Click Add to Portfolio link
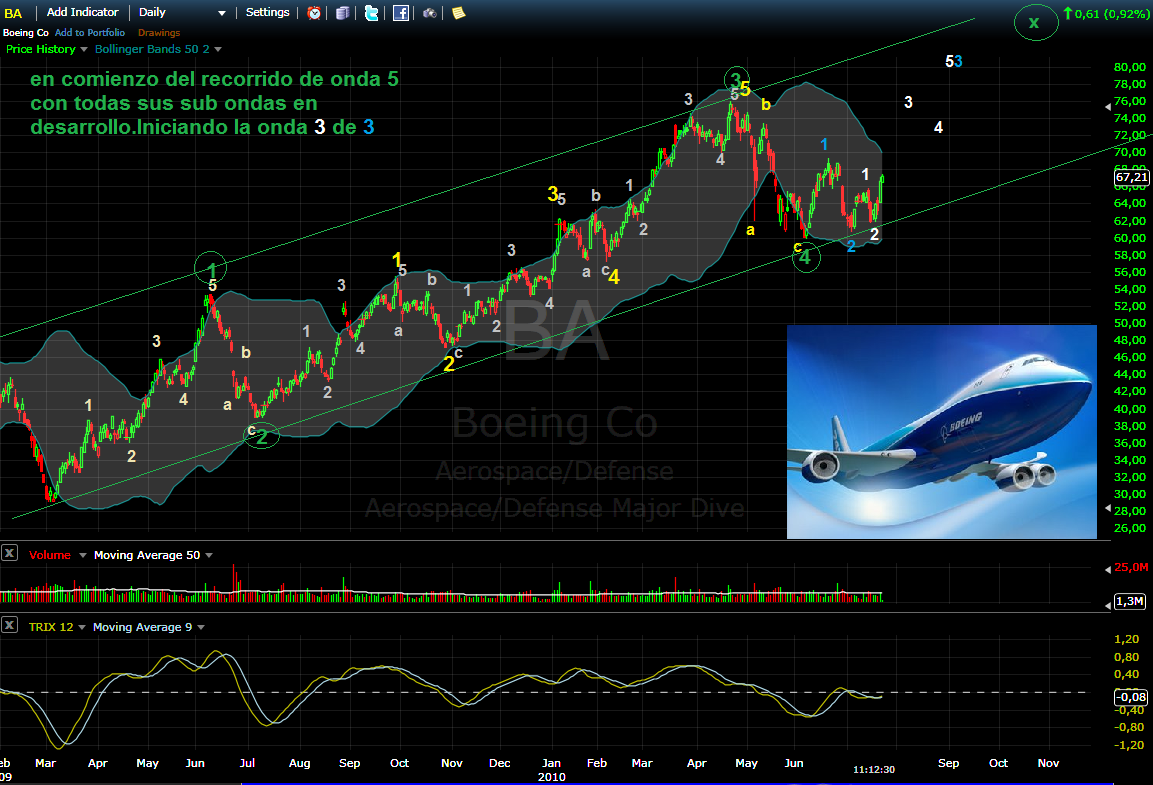 click(x=90, y=32)
